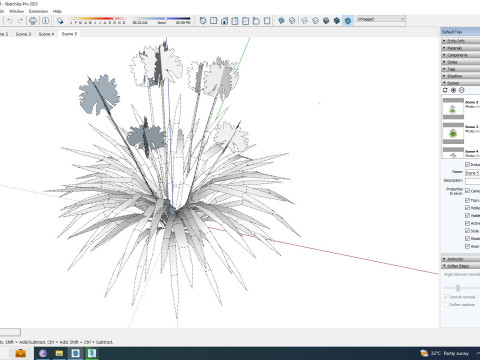Collapse the Scenes panel
This screenshot has width=480, height=360.
461,83
